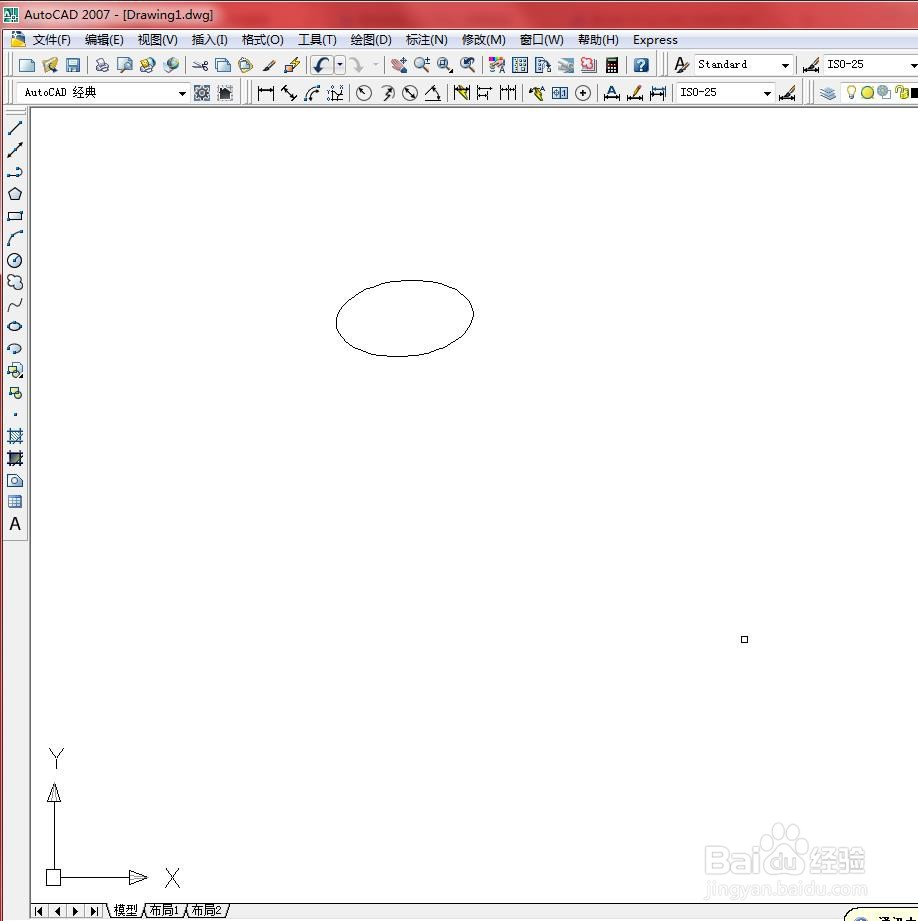
Task: Click the Angular Dimension tool
Action: pyautogui.click(x=433, y=93)
